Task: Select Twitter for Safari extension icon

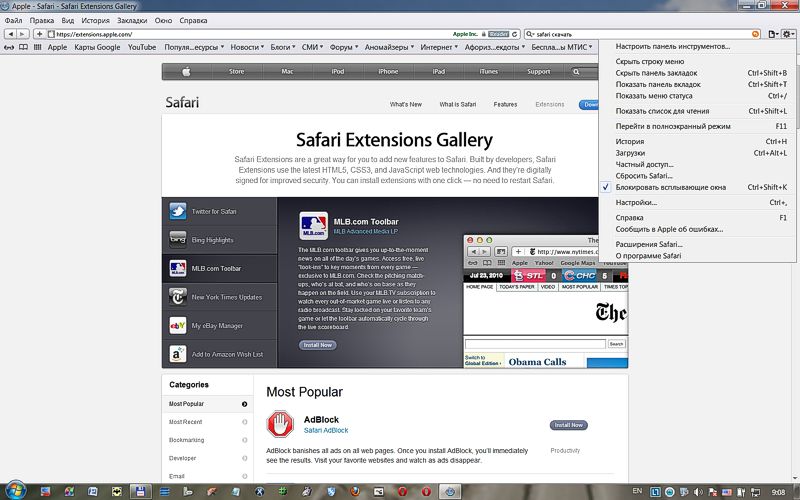Action: (178, 211)
